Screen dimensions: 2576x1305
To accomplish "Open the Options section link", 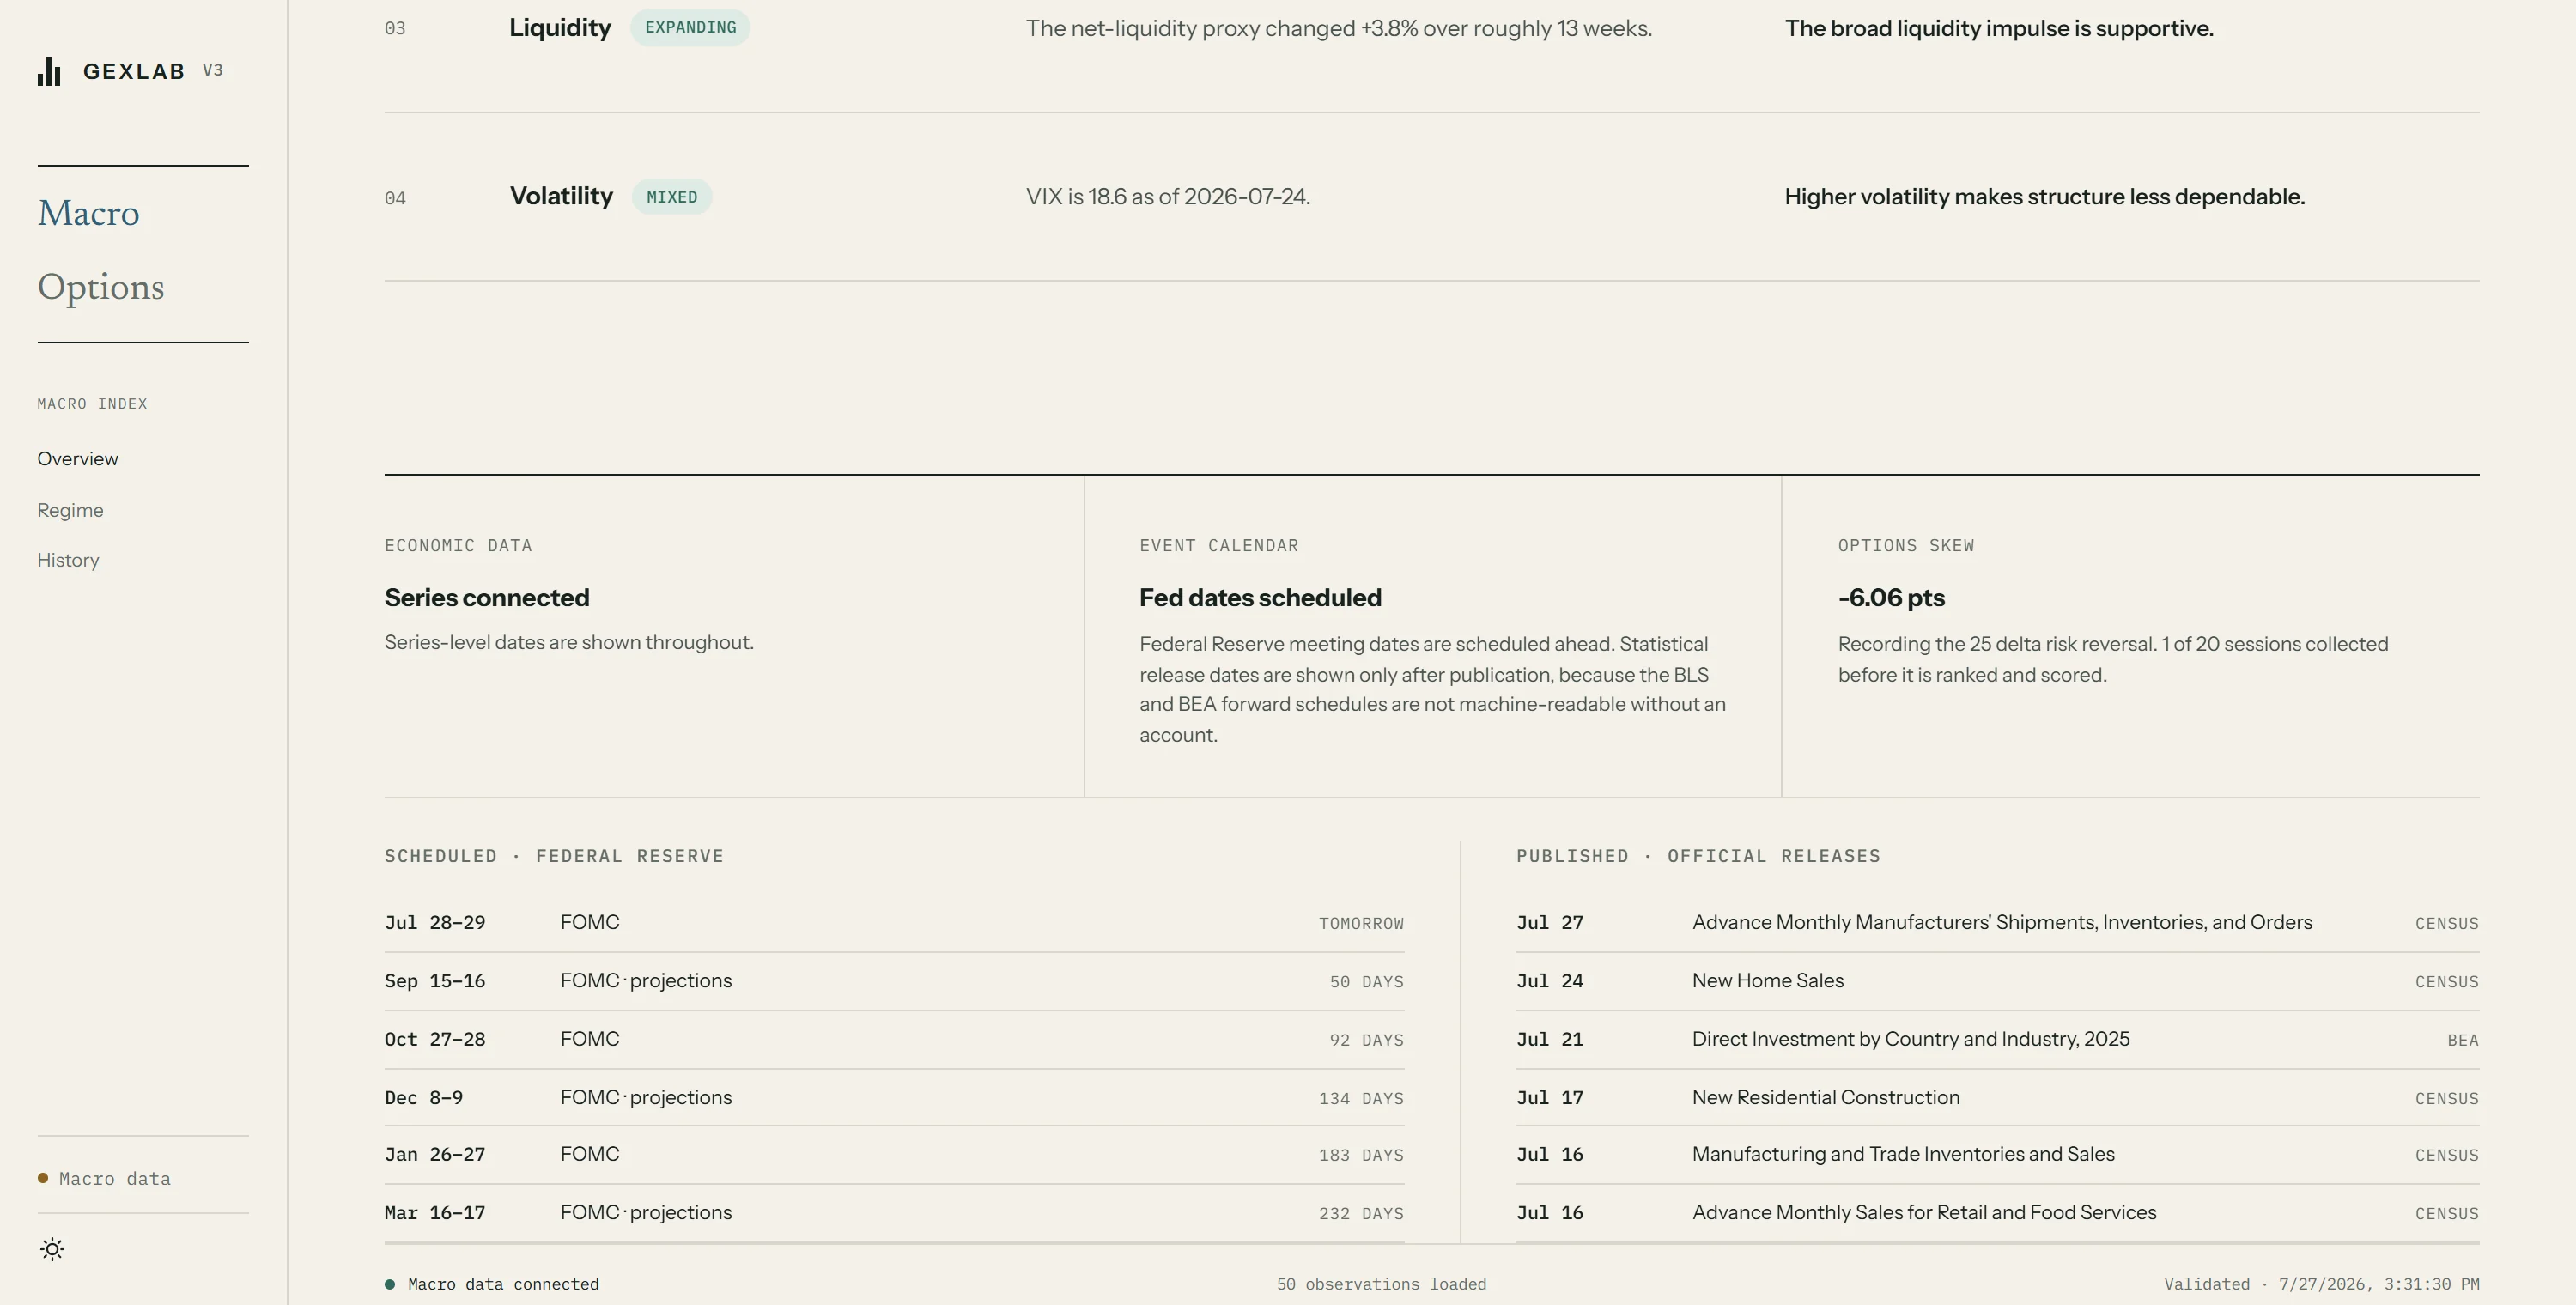I will pos(100,287).
